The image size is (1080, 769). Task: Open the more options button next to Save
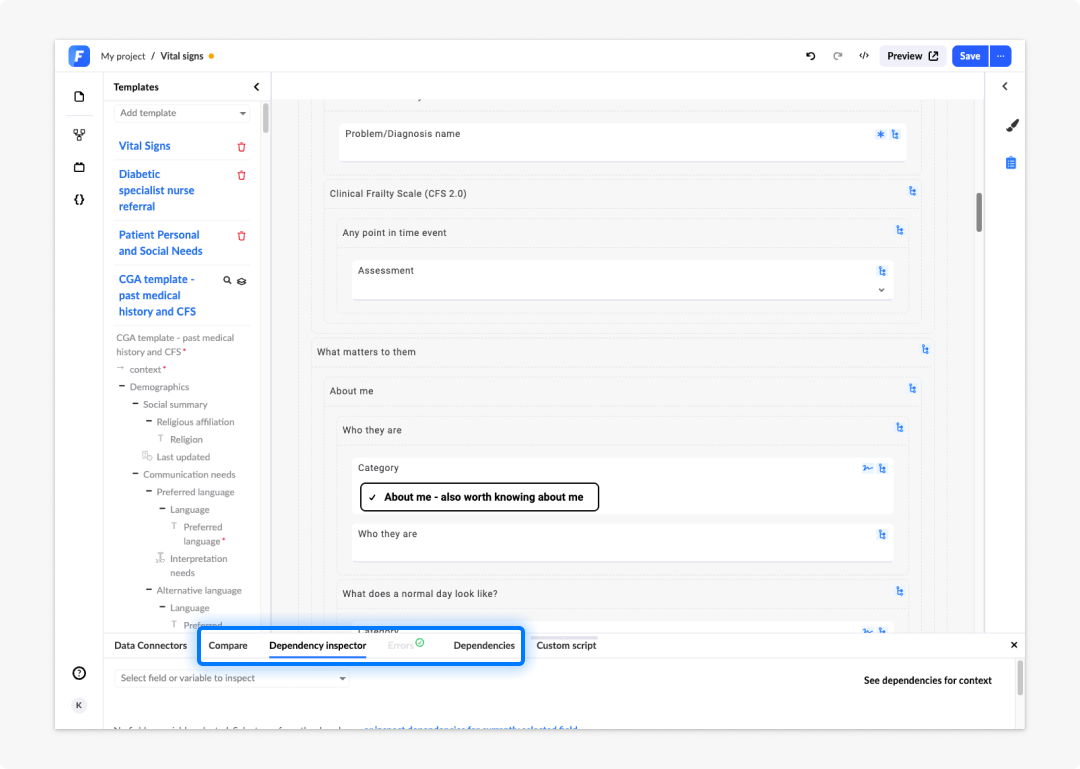[x=1000, y=56]
